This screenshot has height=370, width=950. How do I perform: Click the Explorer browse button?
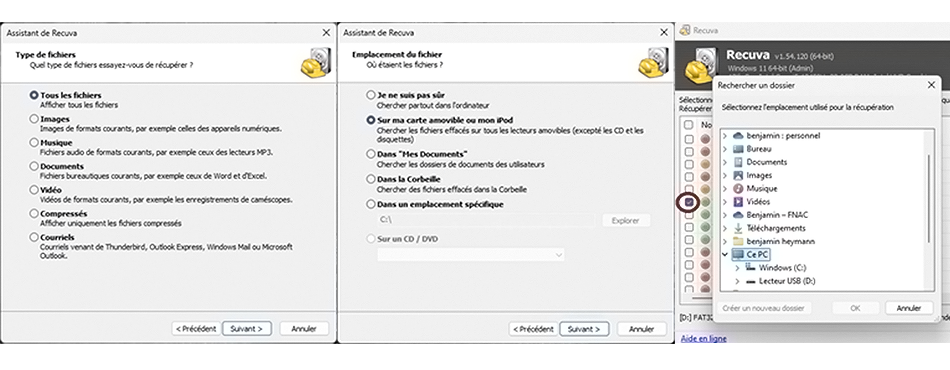(626, 220)
